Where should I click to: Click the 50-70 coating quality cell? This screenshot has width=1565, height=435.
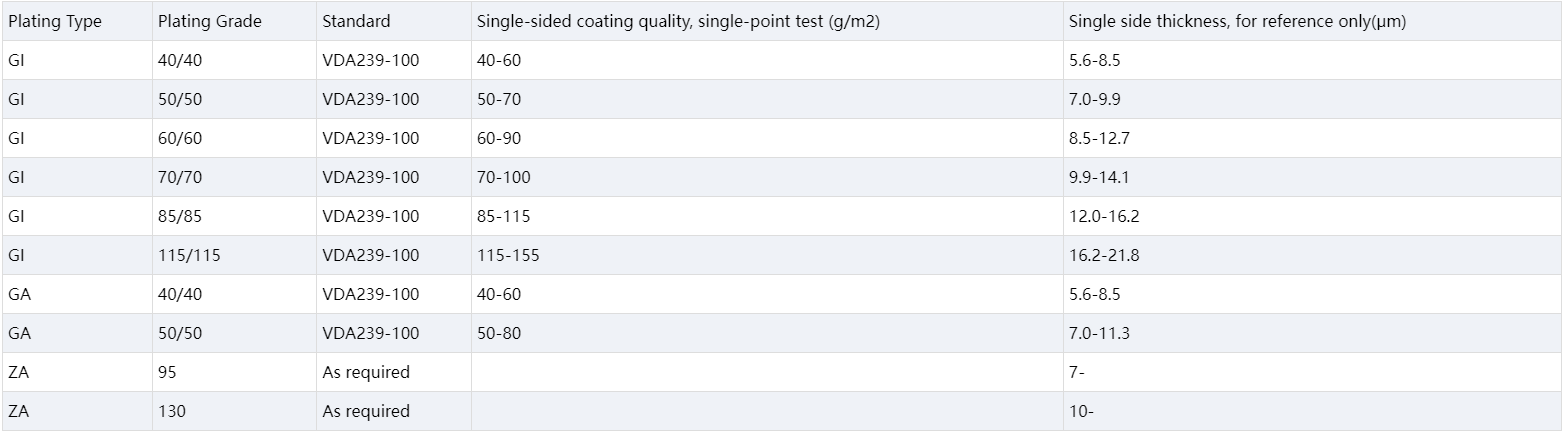click(x=499, y=99)
